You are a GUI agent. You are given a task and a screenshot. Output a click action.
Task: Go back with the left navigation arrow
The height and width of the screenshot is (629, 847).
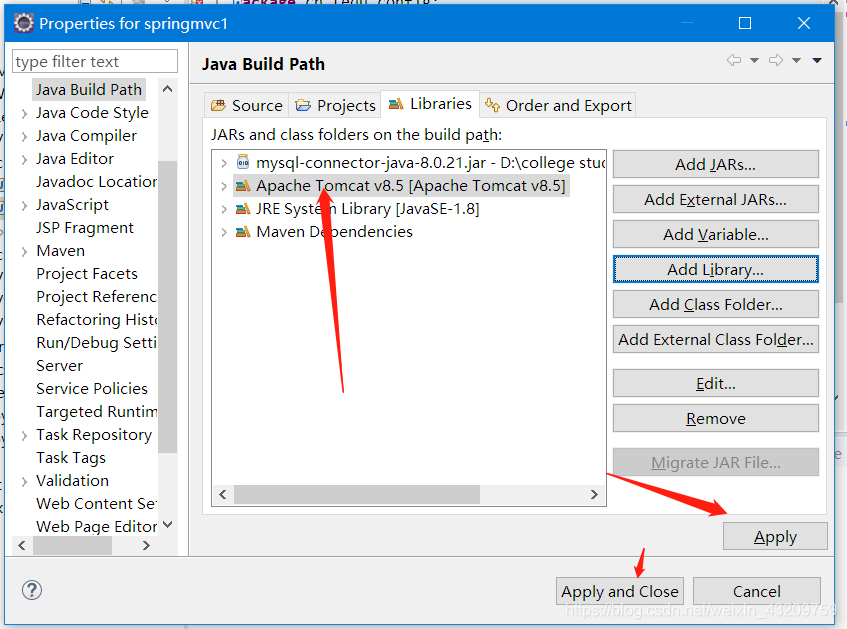[734, 60]
